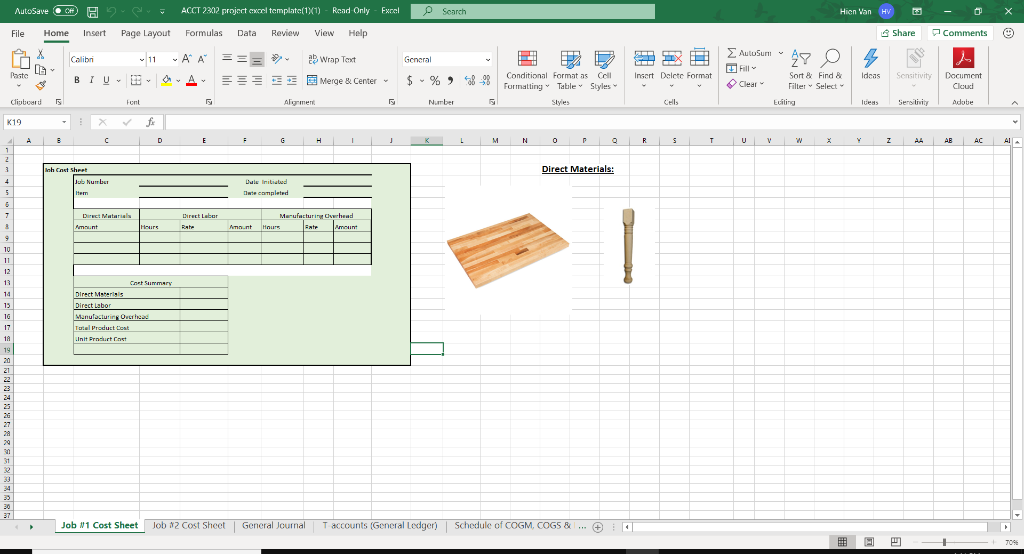Apply yellow Fill Color

[167, 80]
